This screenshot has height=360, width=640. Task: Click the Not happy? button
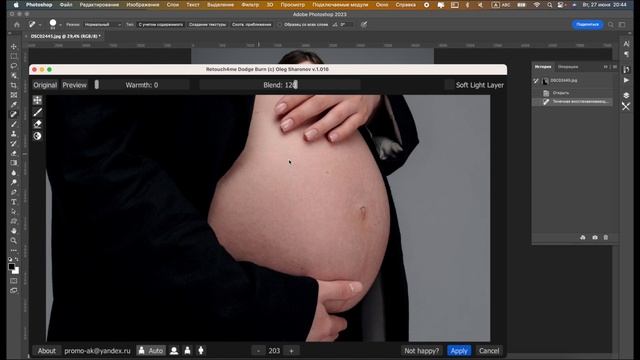(422, 351)
